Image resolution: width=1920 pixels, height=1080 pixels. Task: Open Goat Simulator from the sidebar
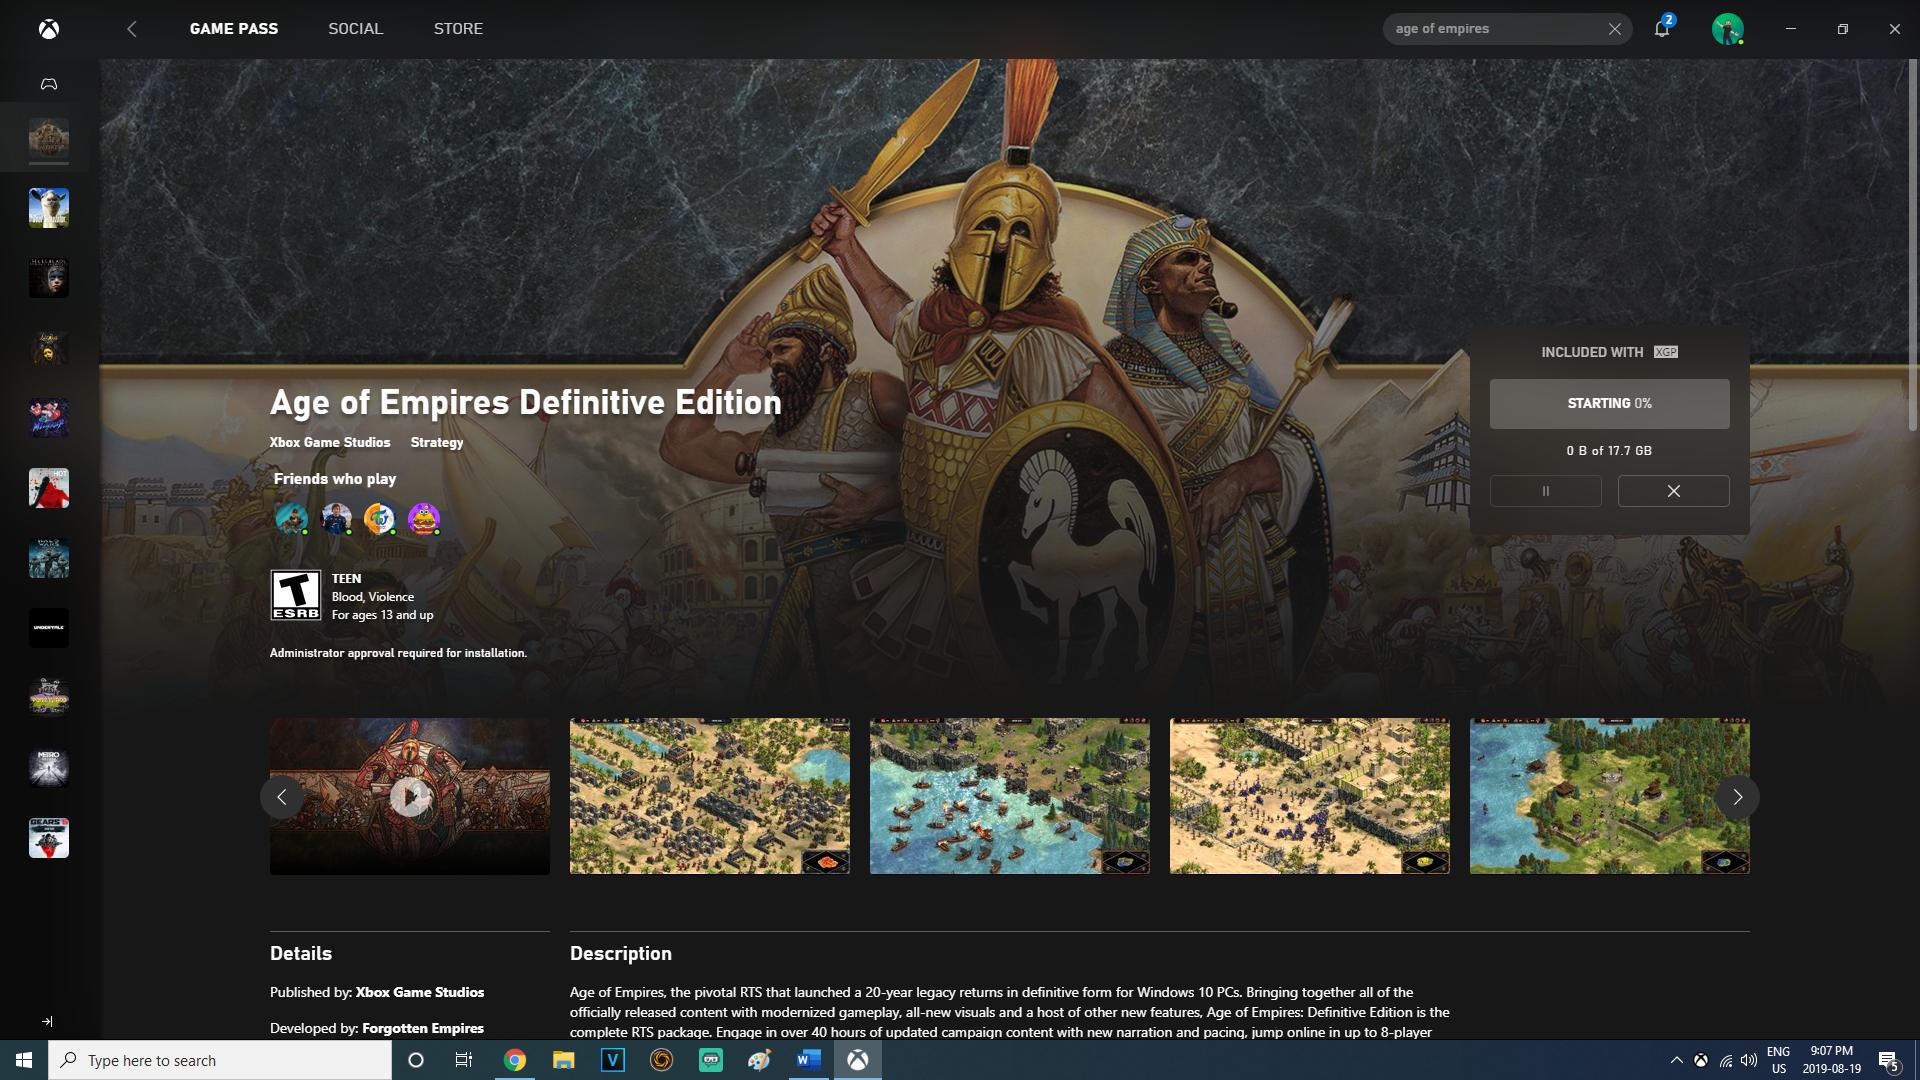pyautogui.click(x=48, y=208)
